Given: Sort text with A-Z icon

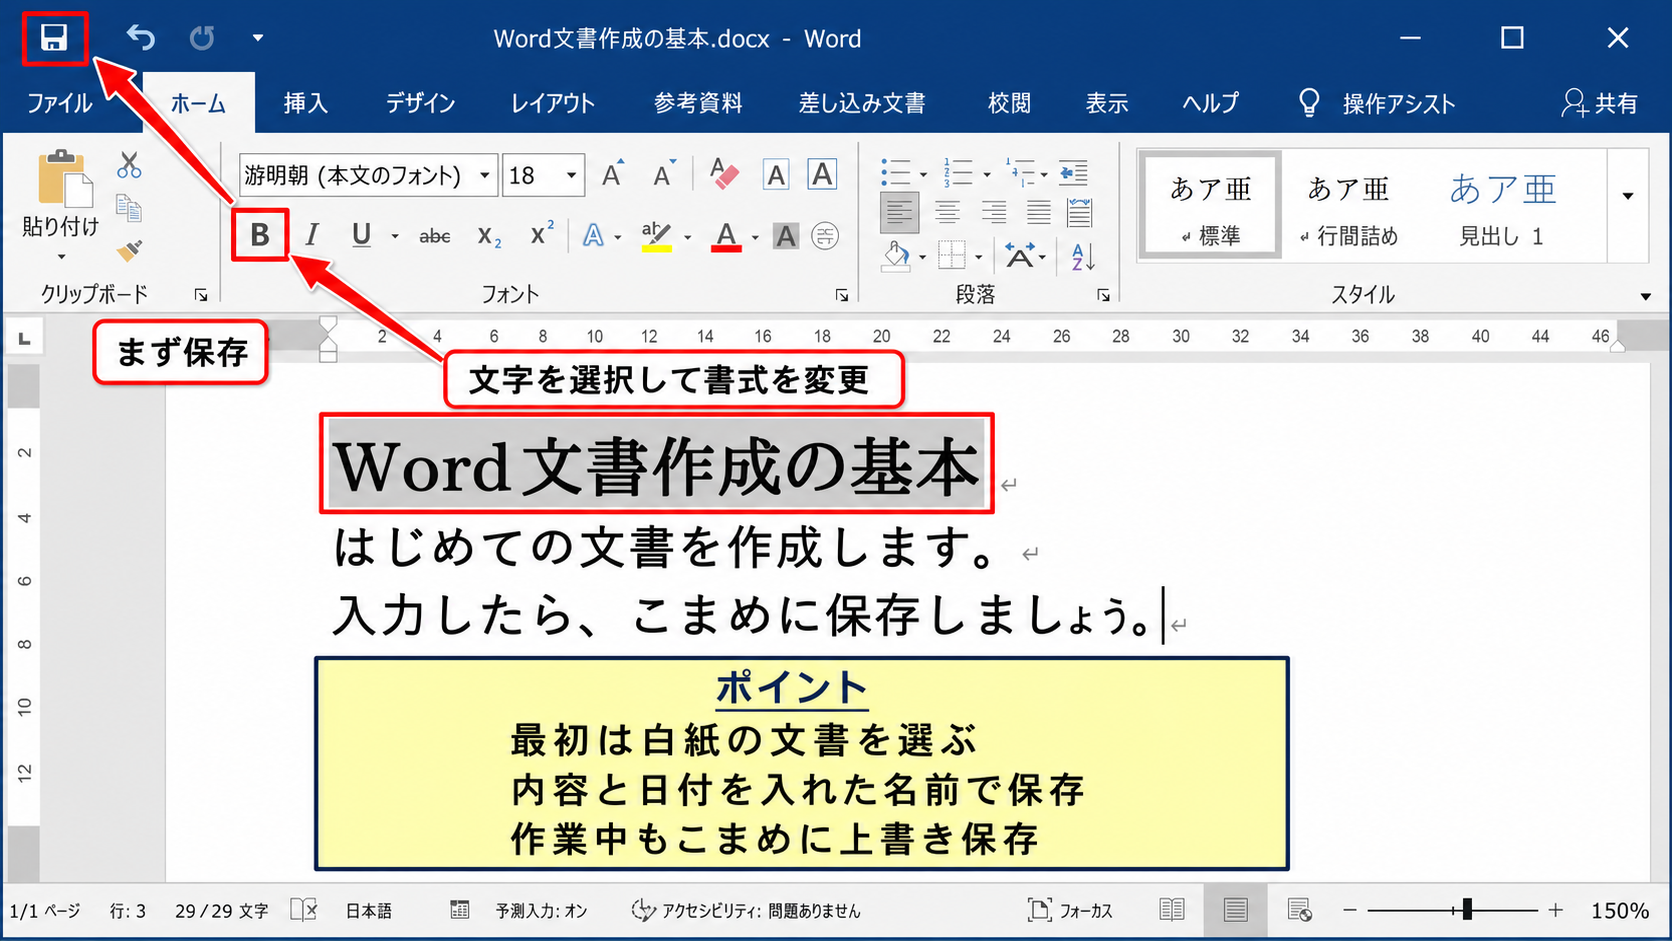Looking at the screenshot, I should [x=1082, y=257].
